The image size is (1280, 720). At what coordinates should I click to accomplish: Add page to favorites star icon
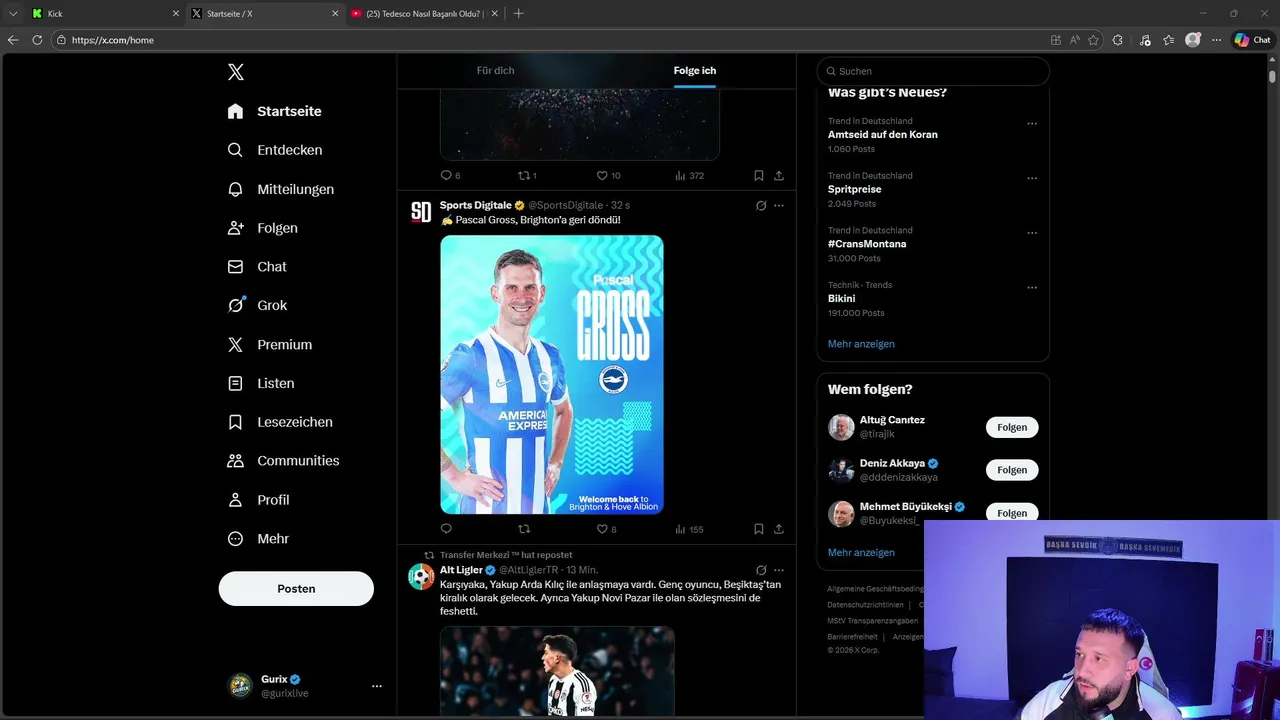[1093, 40]
